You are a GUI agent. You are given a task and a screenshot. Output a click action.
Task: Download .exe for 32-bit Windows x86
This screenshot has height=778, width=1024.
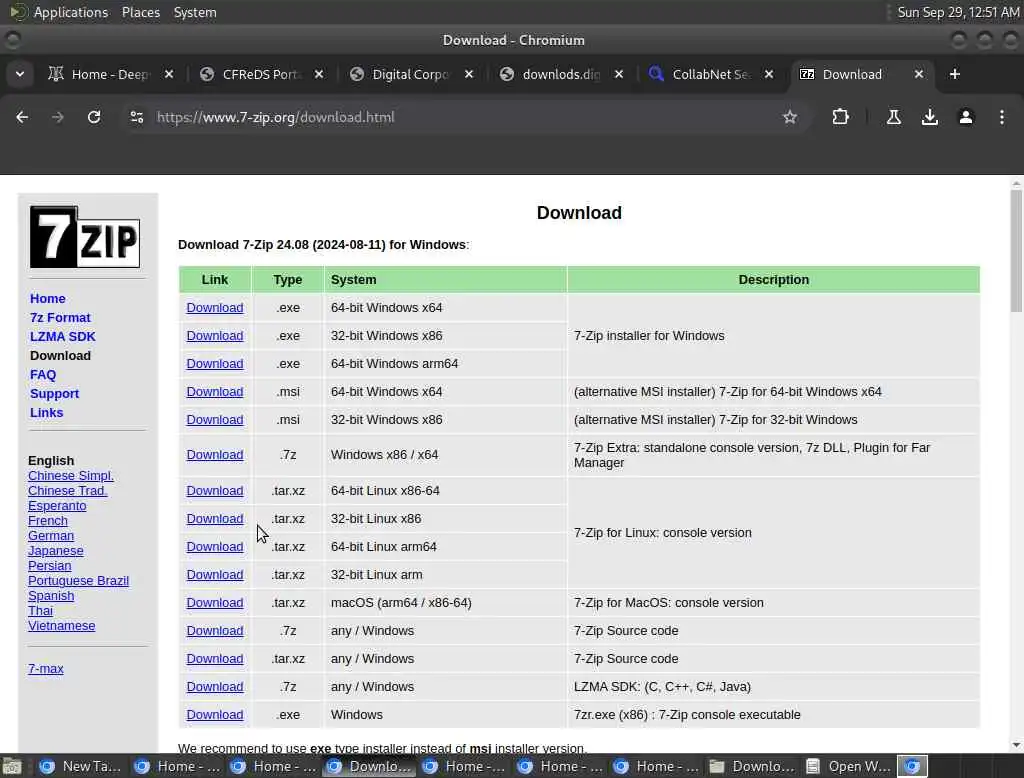tap(215, 336)
